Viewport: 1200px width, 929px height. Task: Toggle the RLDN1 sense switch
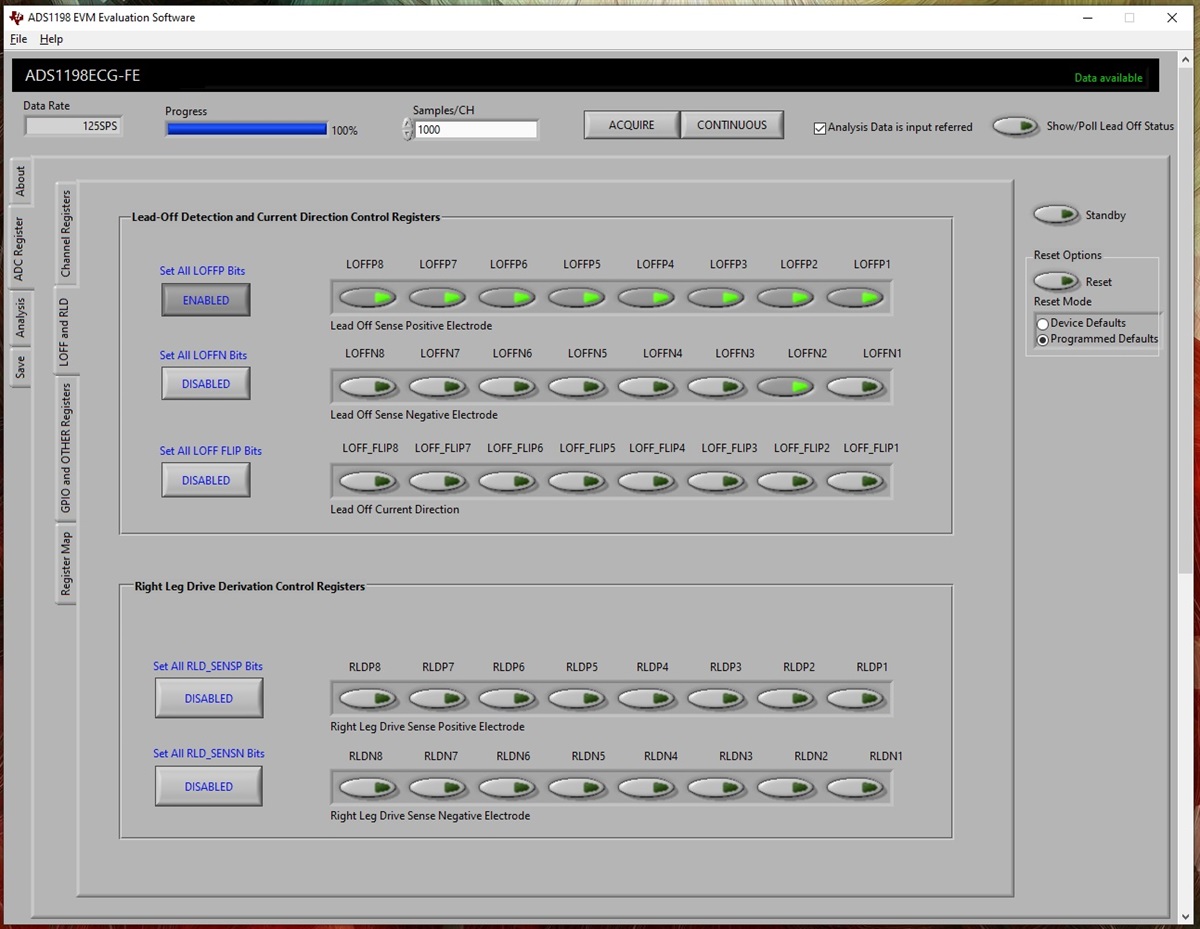pos(855,787)
